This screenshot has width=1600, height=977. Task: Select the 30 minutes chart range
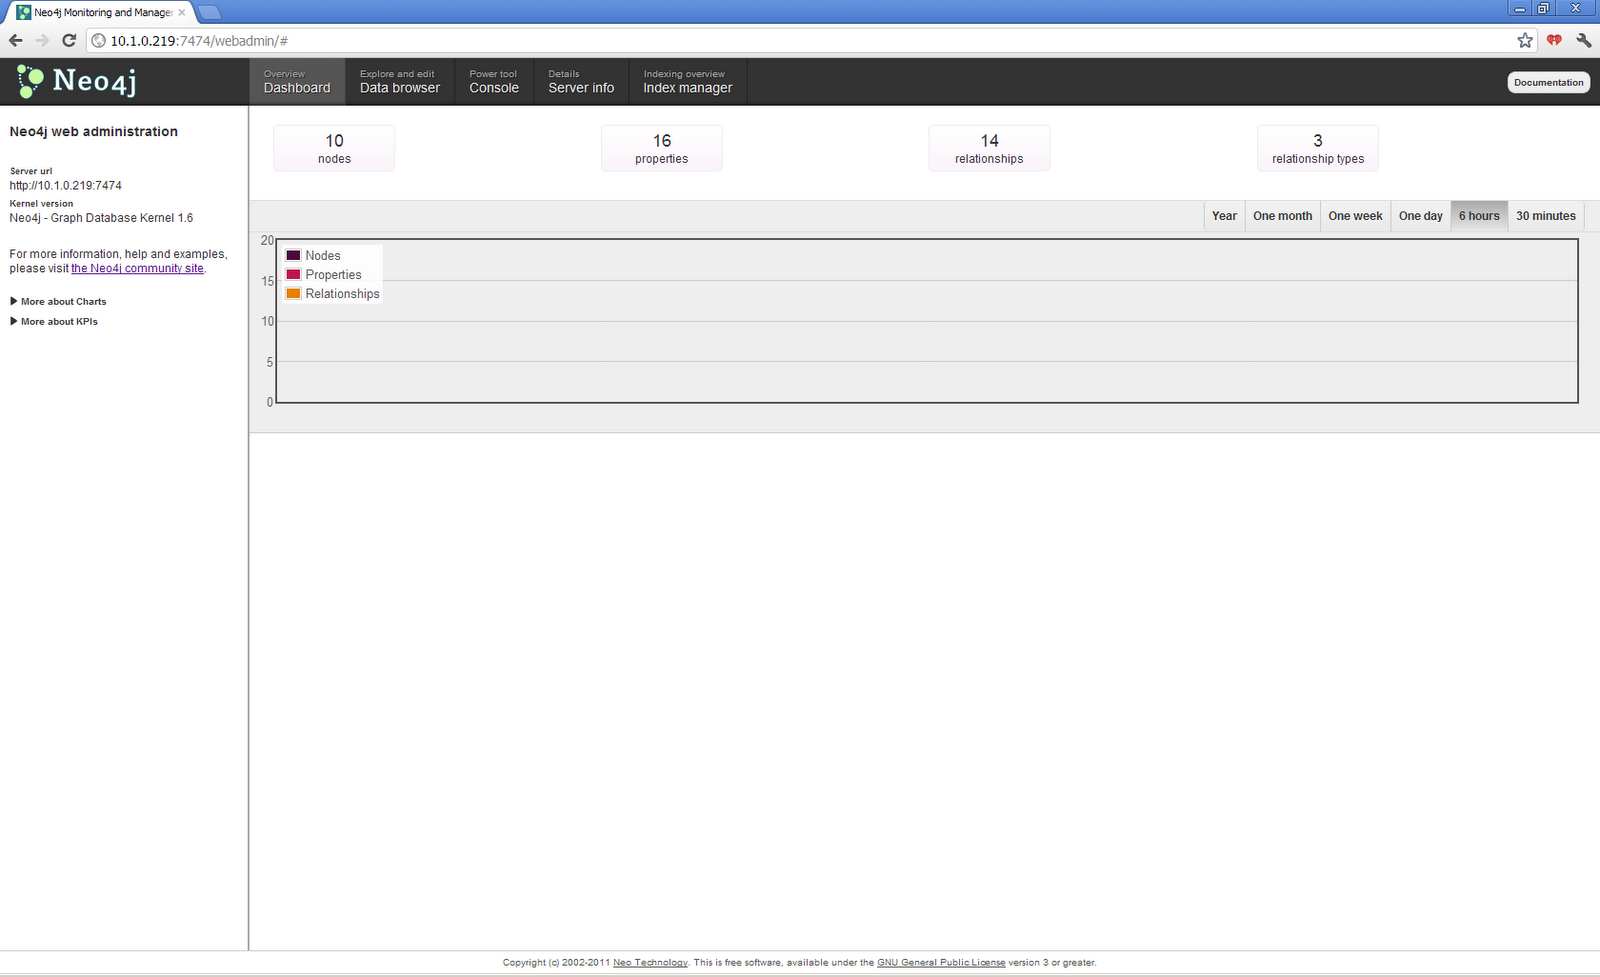1545,216
